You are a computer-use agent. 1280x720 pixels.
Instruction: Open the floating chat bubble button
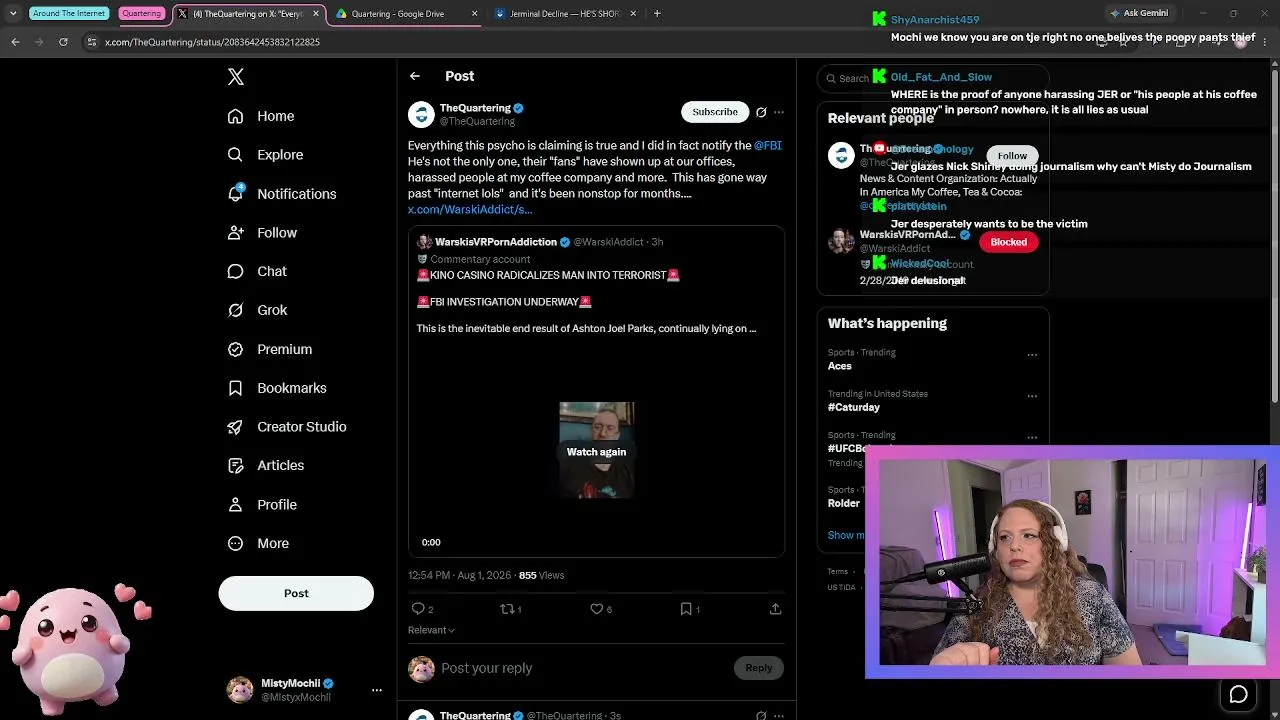pos(1238,694)
